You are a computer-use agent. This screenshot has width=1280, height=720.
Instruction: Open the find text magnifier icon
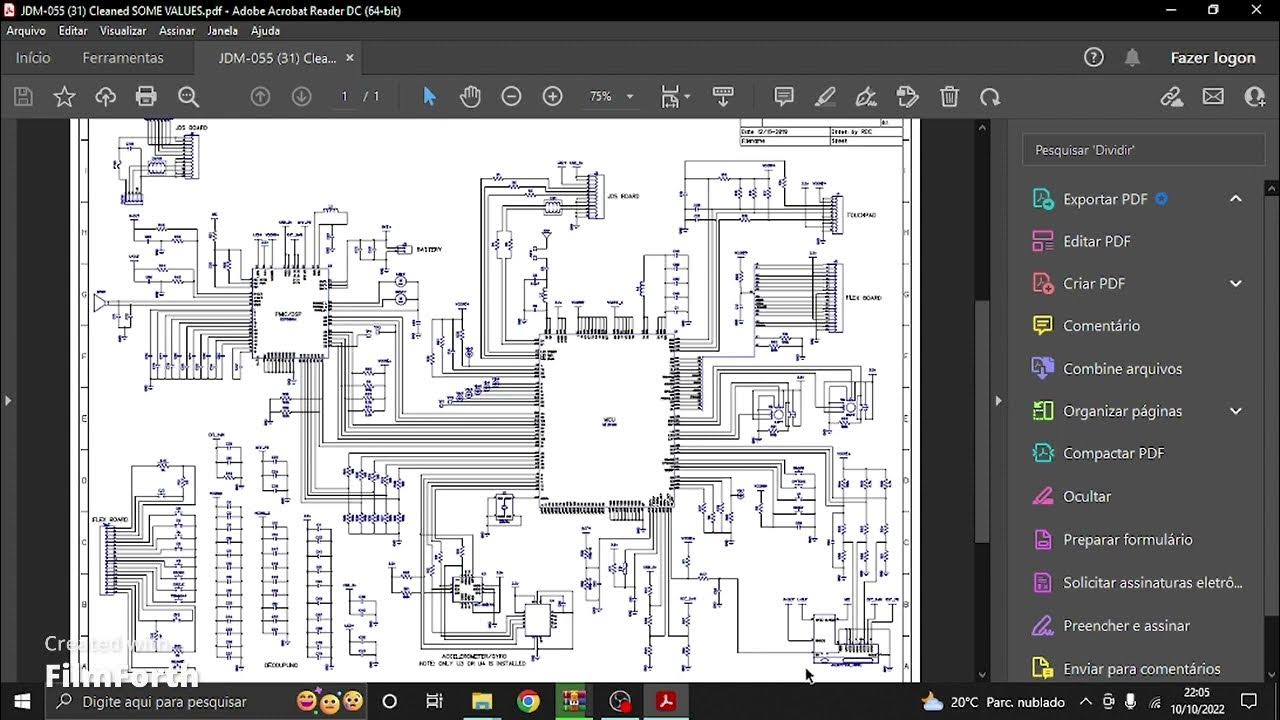coord(188,97)
